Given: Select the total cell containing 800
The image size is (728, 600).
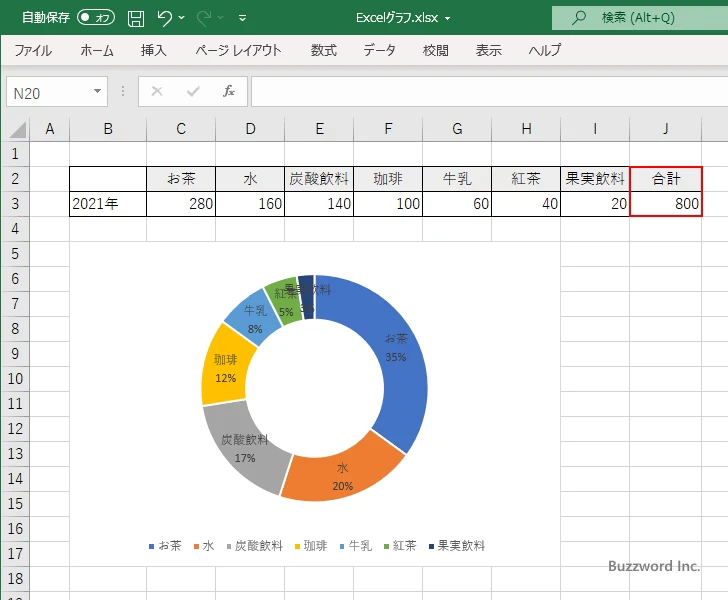Looking at the screenshot, I should (x=666, y=204).
